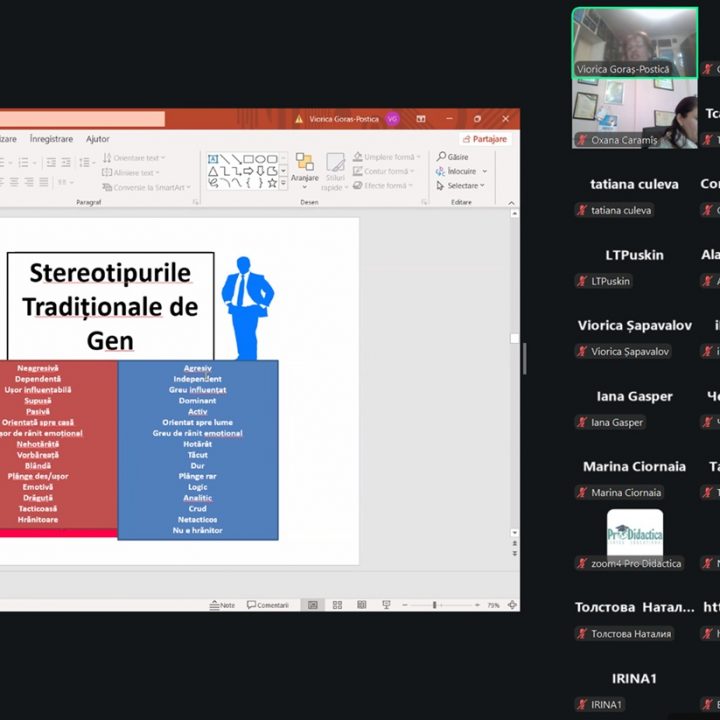The width and height of the screenshot is (720, 720).
Task: Toggle the Note notes pane
Action: point(222,605)
